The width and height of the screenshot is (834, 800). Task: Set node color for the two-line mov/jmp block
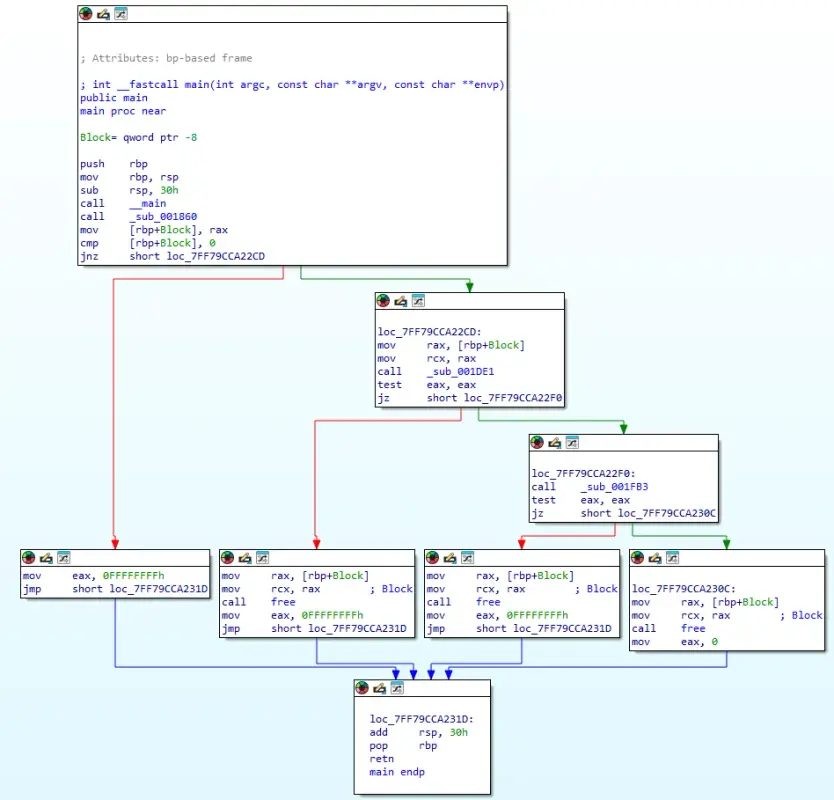pyautogui.click(x=28, y=557)
